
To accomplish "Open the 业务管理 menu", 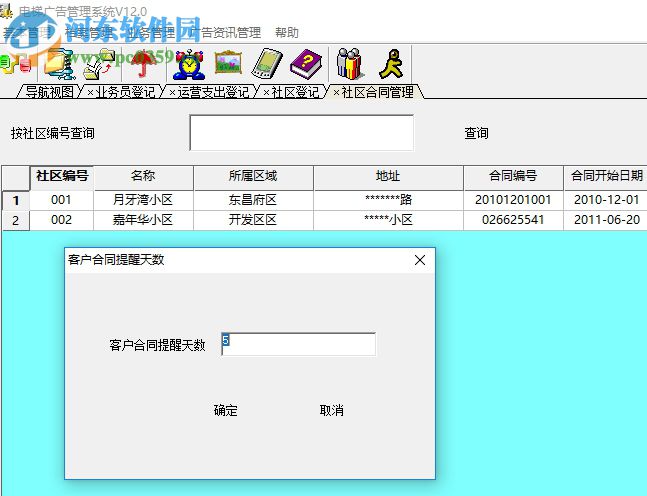I will click(x=151, y=32).
